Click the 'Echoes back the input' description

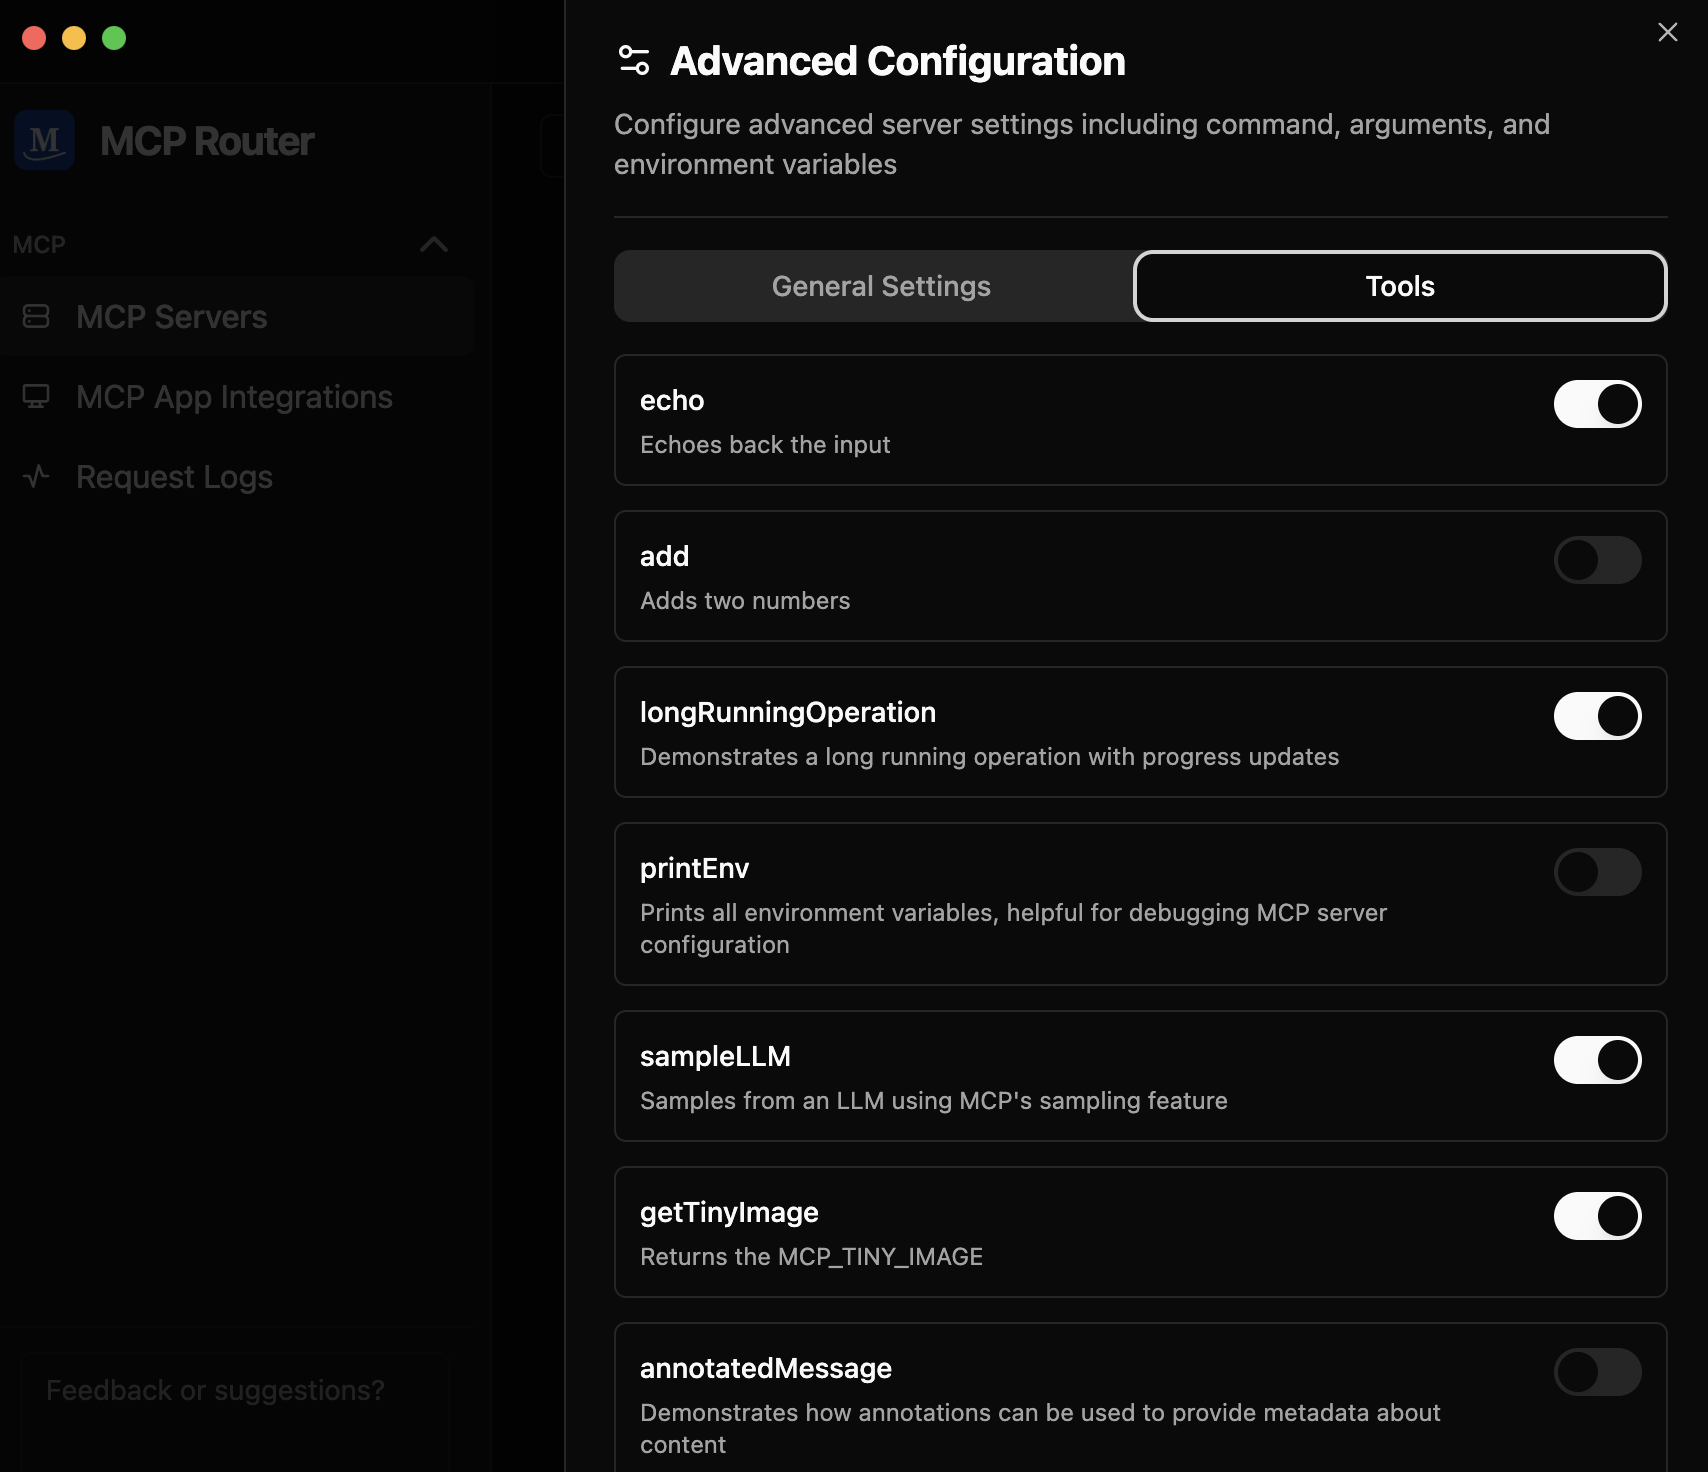coord(765,444)
